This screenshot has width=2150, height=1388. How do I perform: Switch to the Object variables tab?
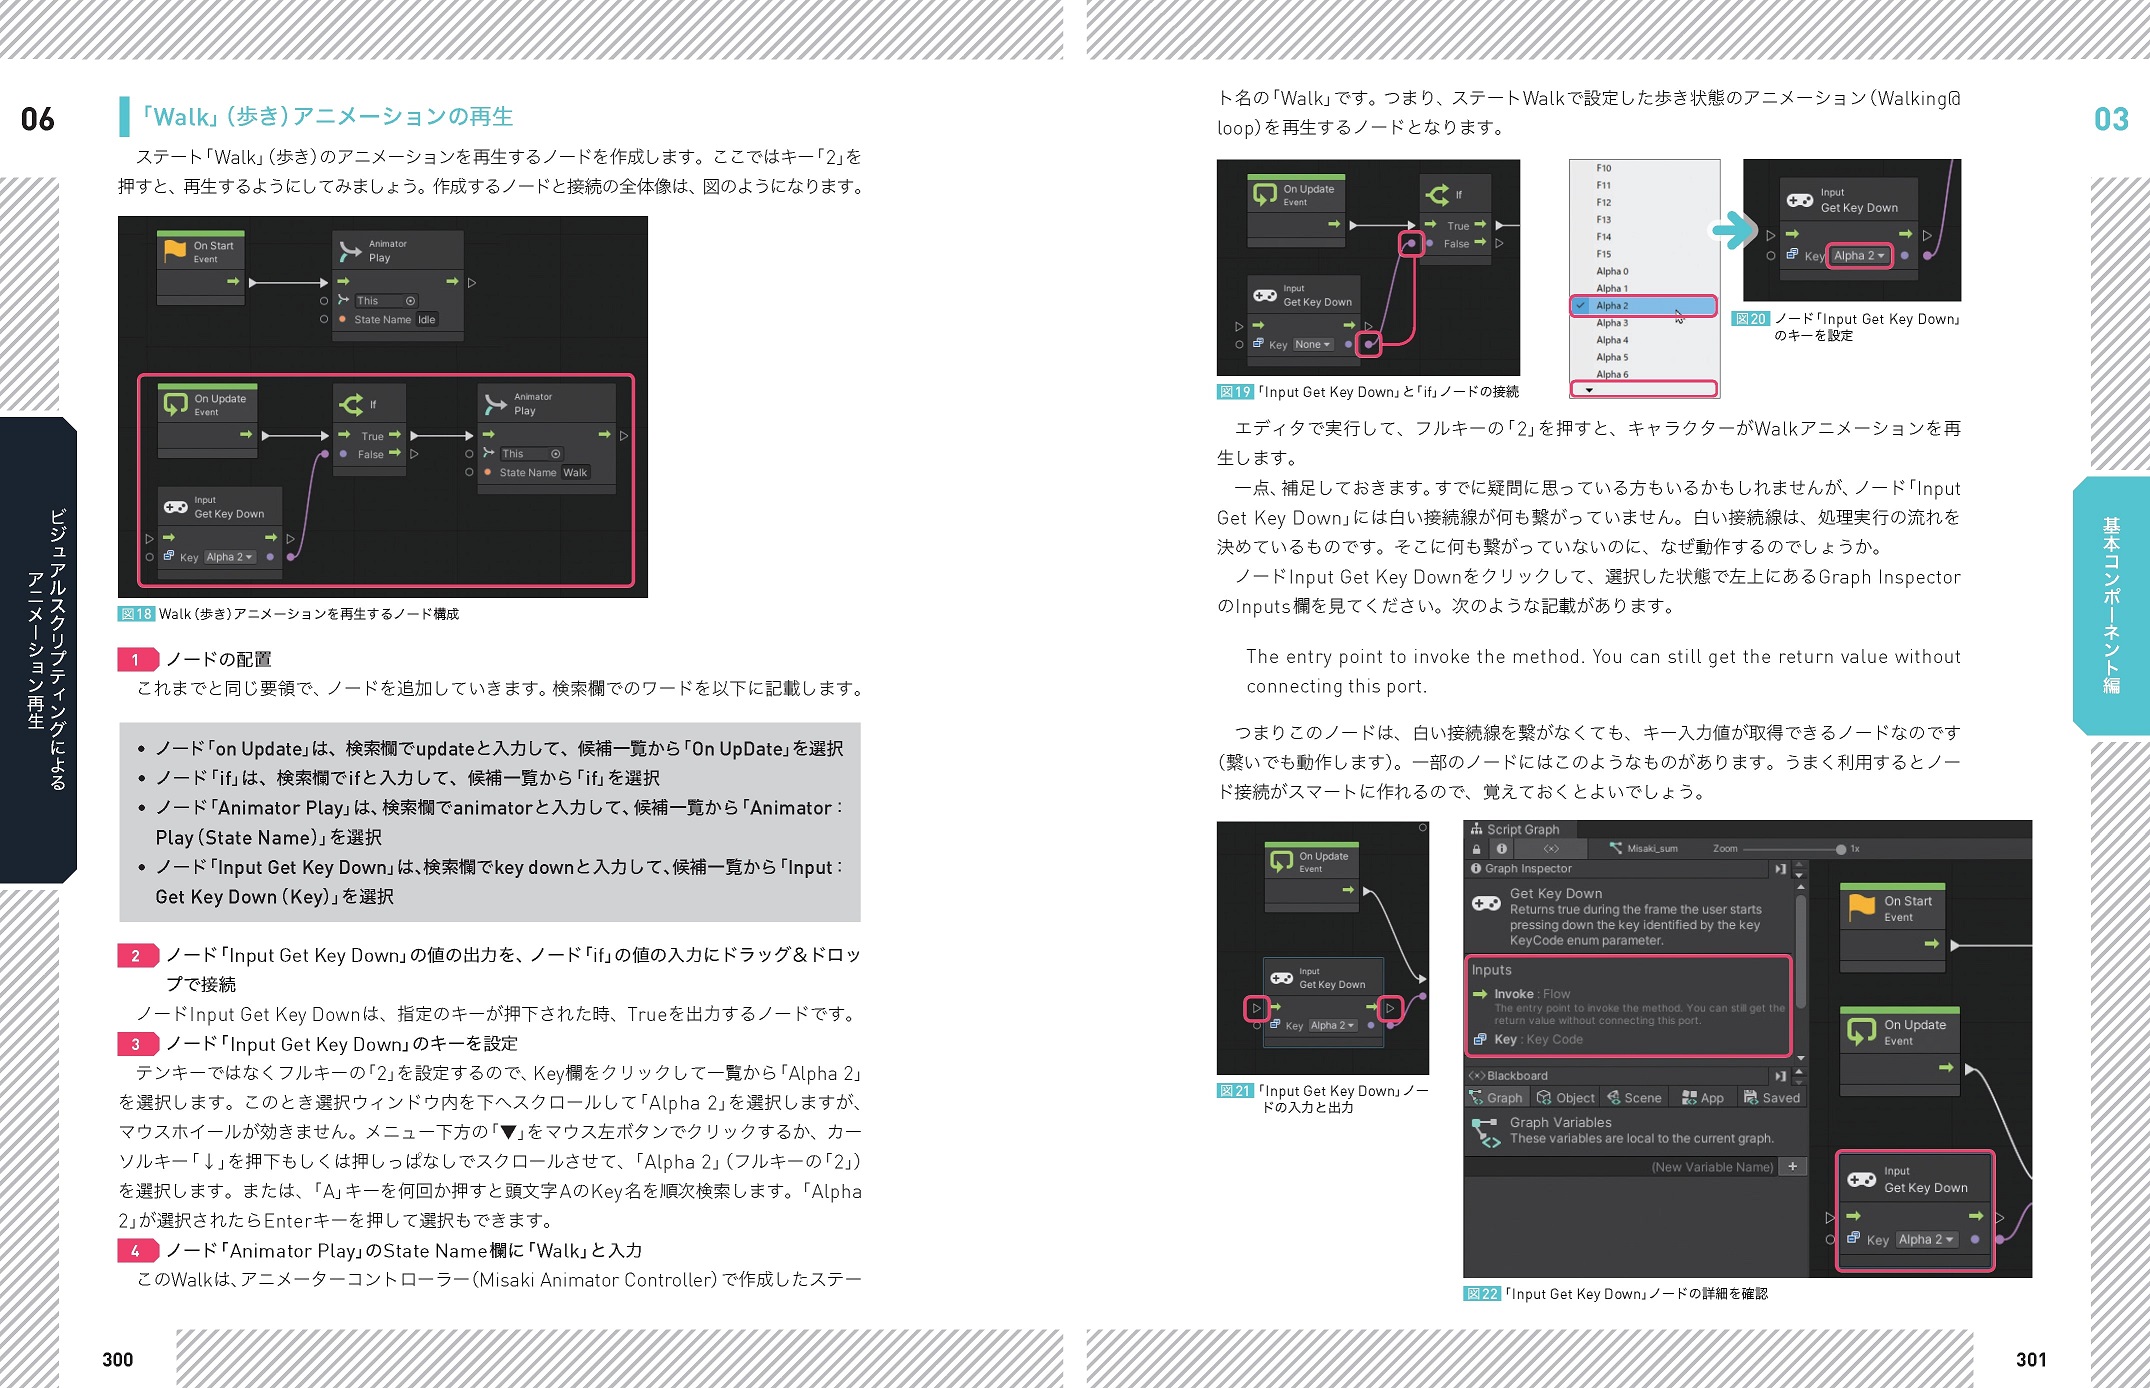pyautogui.click(x=1566, y=1098)
